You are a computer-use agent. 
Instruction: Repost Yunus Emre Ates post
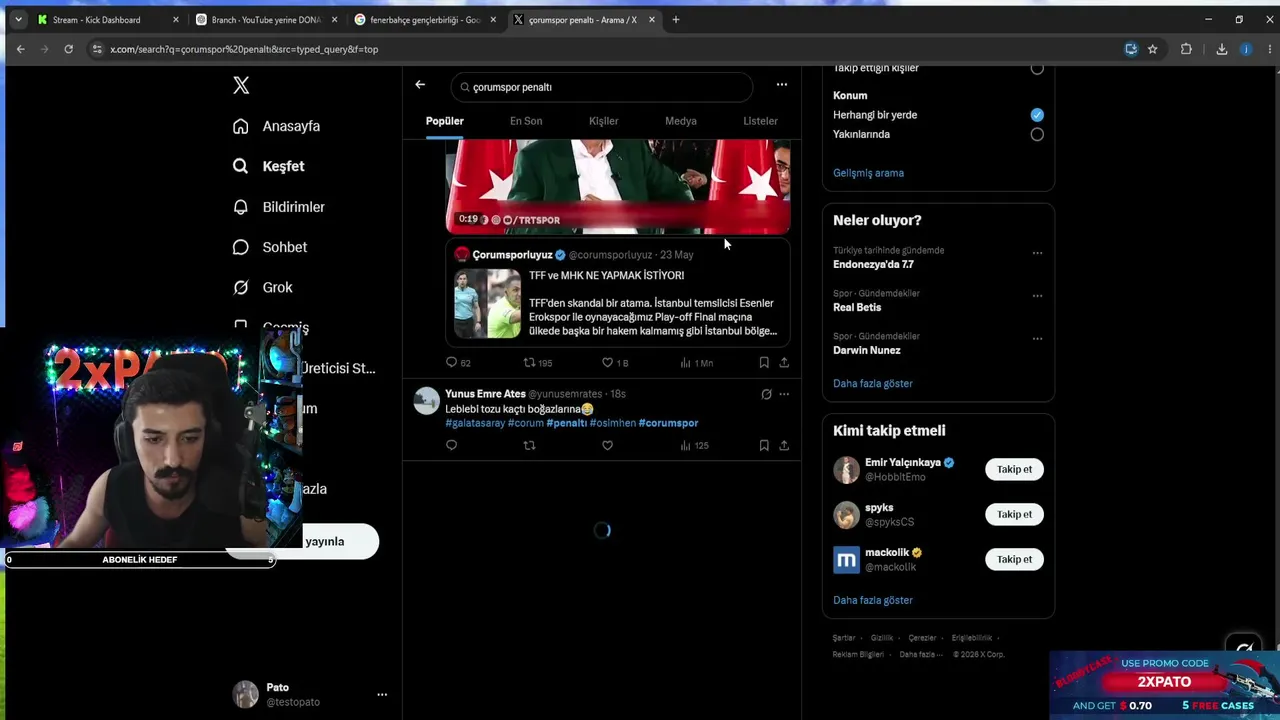[530, 445]
